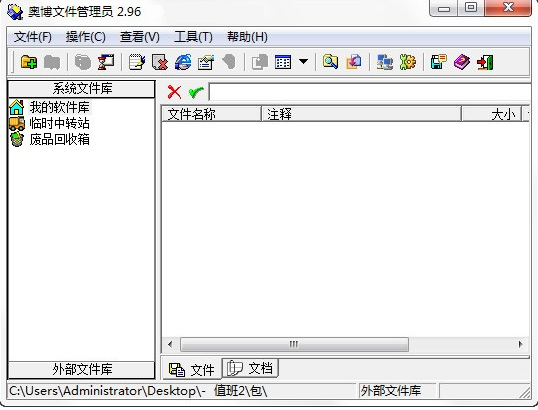
Task: Open the 帮助(H) menu
Action: (x=247, y=37)
